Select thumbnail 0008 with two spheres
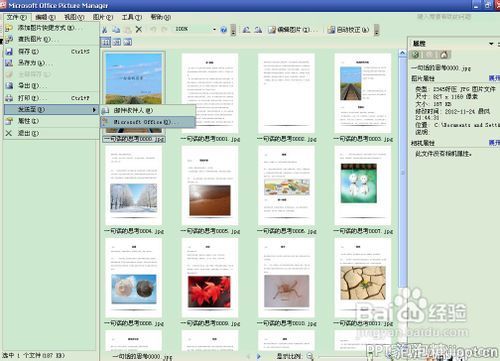This screenshot has height=361, width=500. (x=134, y=278)
